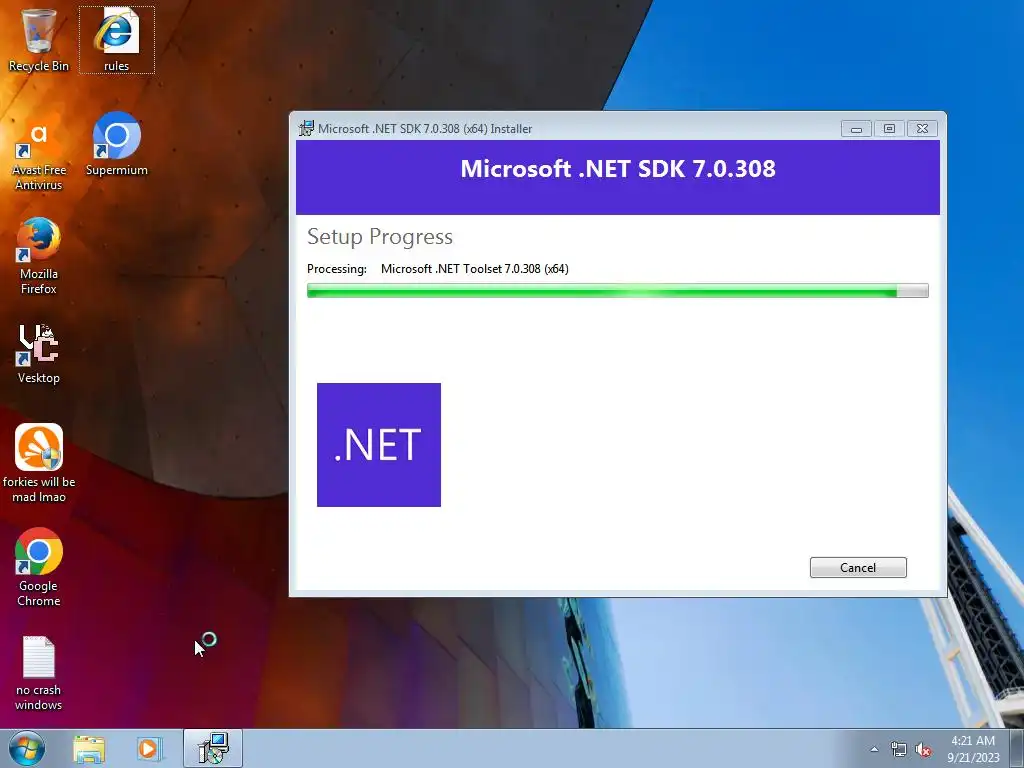1024x768 pixels.
Task: Show hidden tray icons arrow
Action: (x=874, y=749)
